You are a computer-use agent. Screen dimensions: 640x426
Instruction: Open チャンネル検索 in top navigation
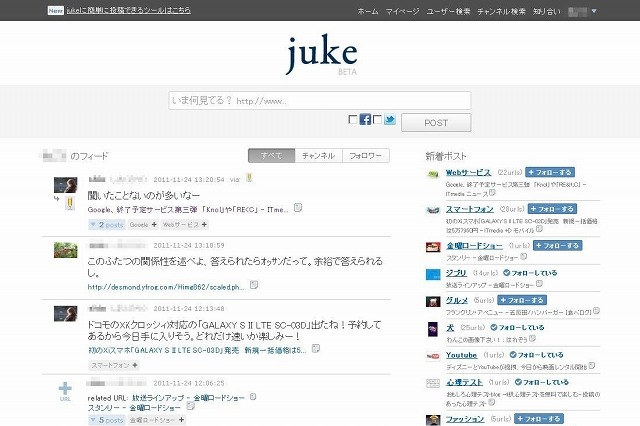[x=501, y=11]
